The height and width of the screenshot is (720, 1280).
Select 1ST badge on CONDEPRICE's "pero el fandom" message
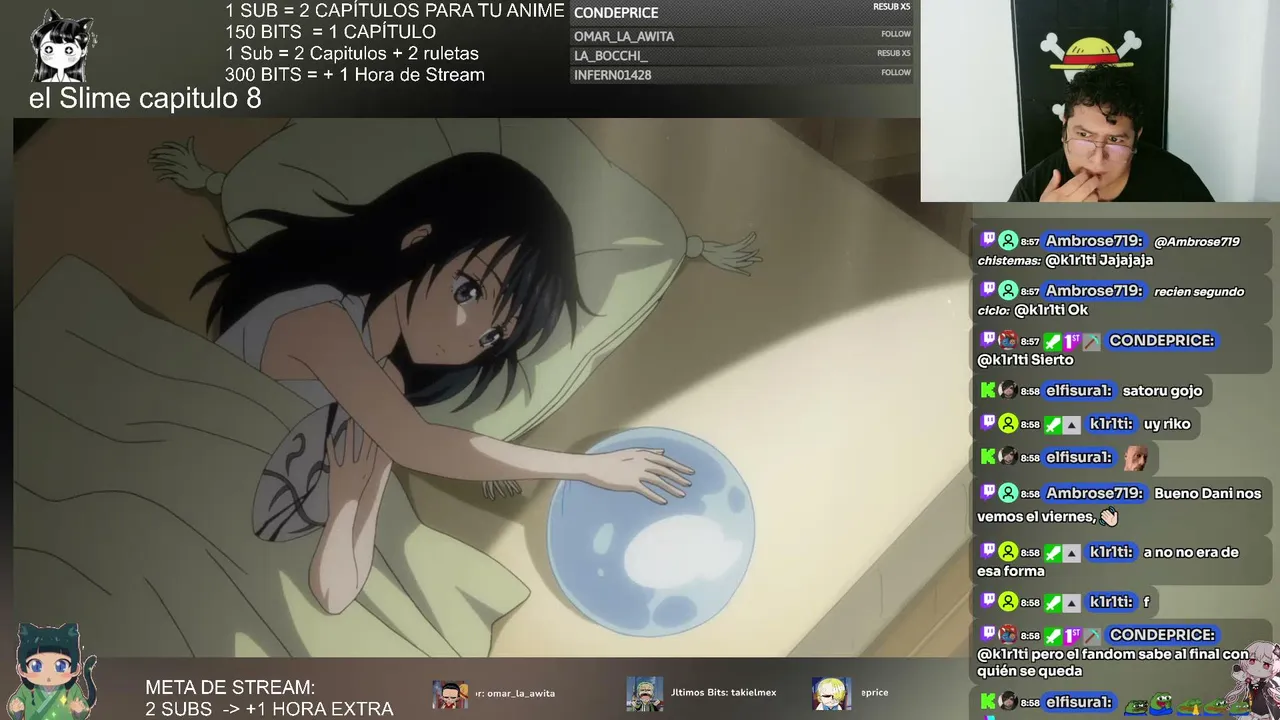click(x=1071, y=635)
